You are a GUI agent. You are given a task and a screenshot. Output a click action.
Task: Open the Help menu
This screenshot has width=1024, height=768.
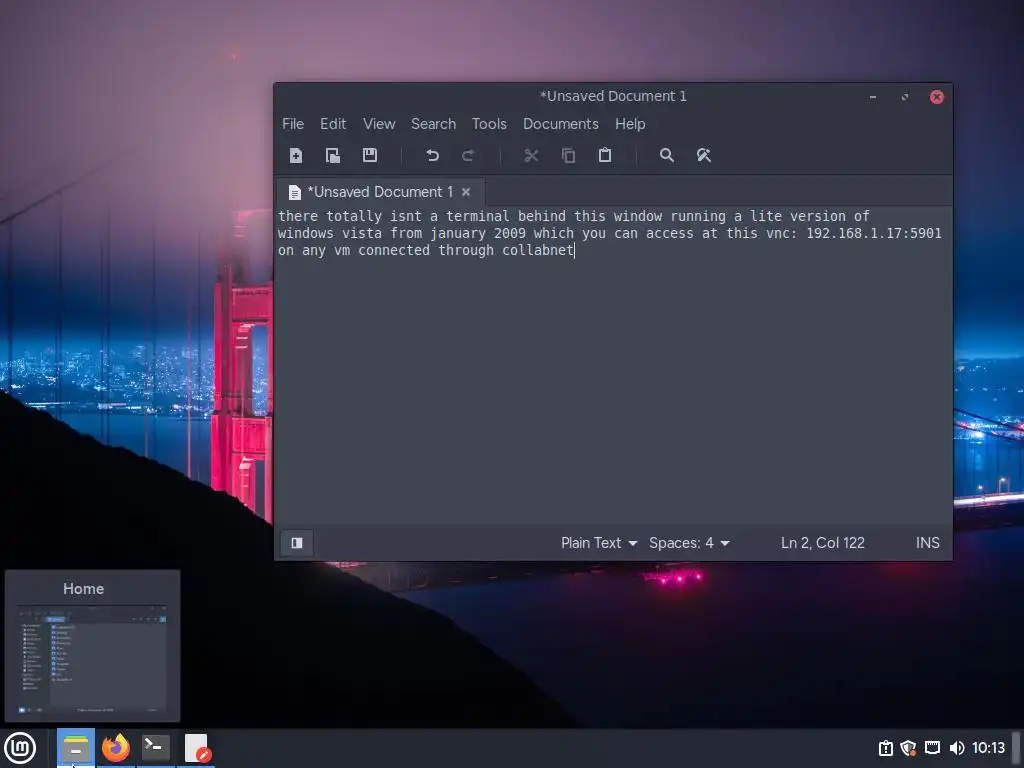pos(630,124)
